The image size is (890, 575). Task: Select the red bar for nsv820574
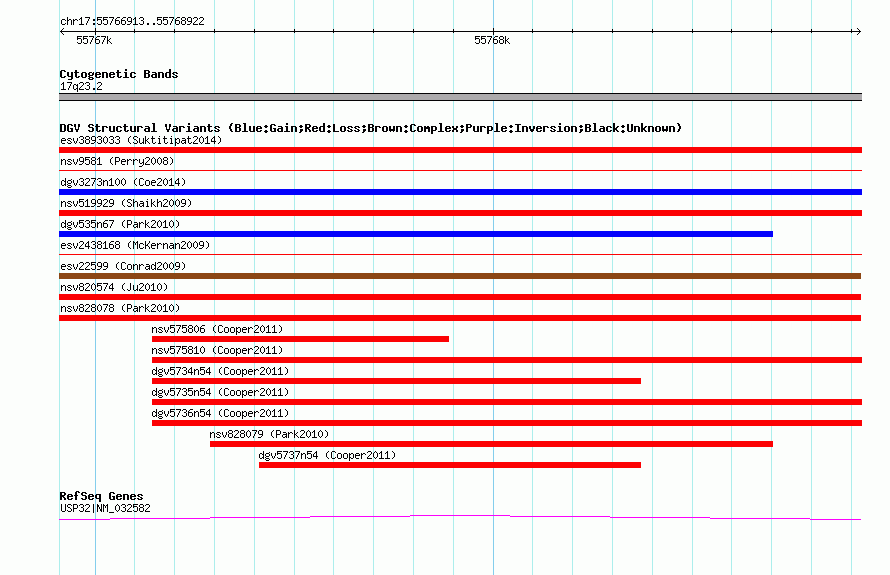click(460, 297)
